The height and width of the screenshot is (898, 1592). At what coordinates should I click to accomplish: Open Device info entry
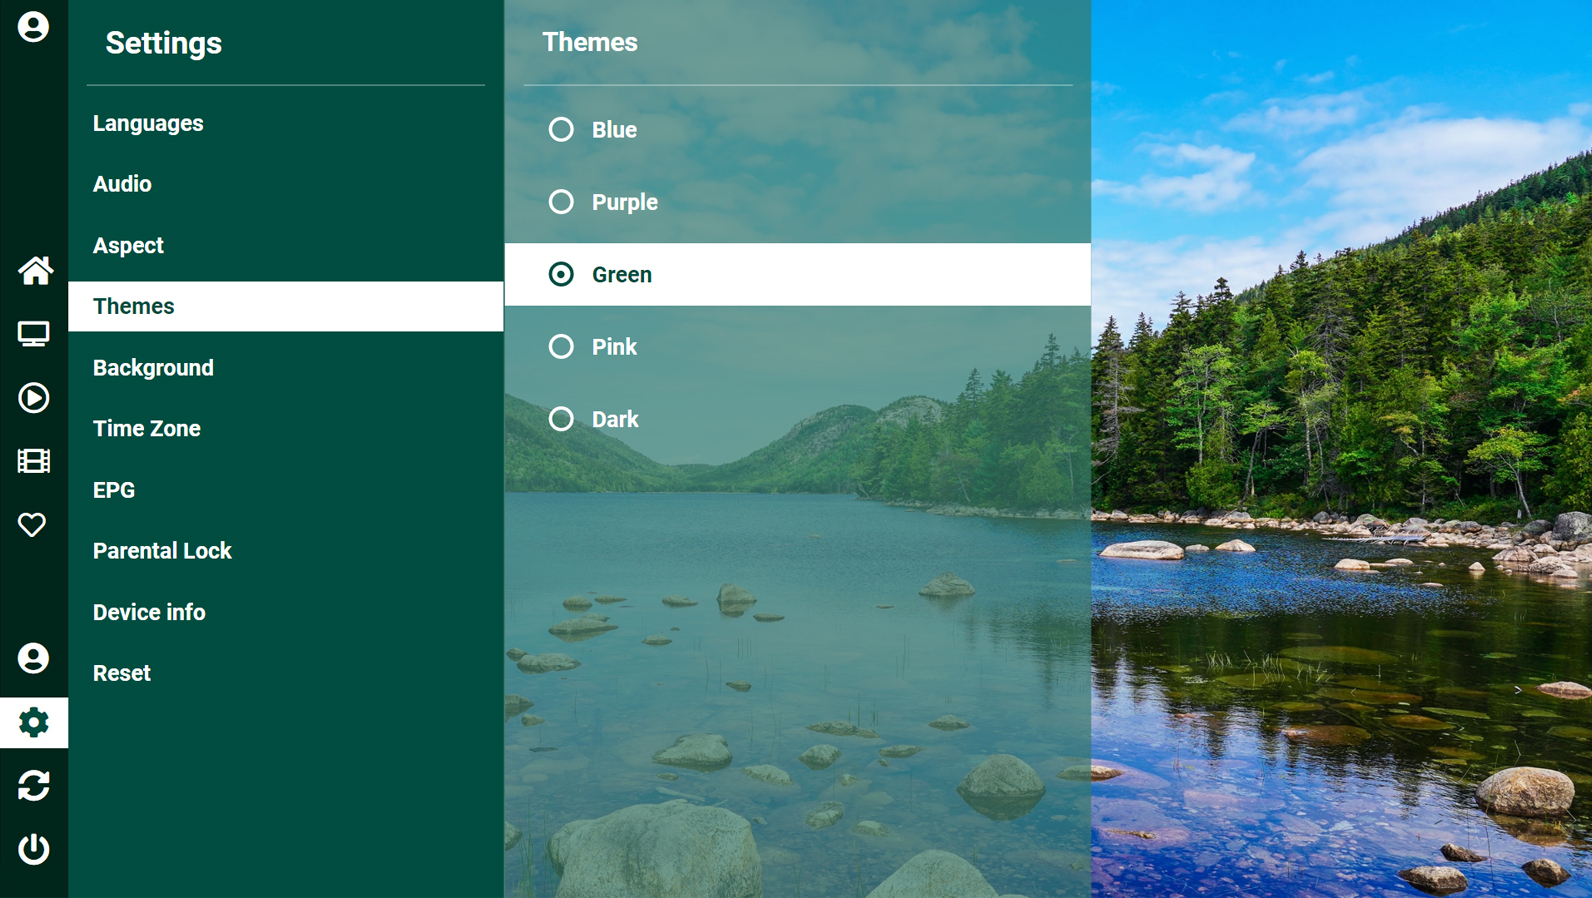[x=286, y=612]
